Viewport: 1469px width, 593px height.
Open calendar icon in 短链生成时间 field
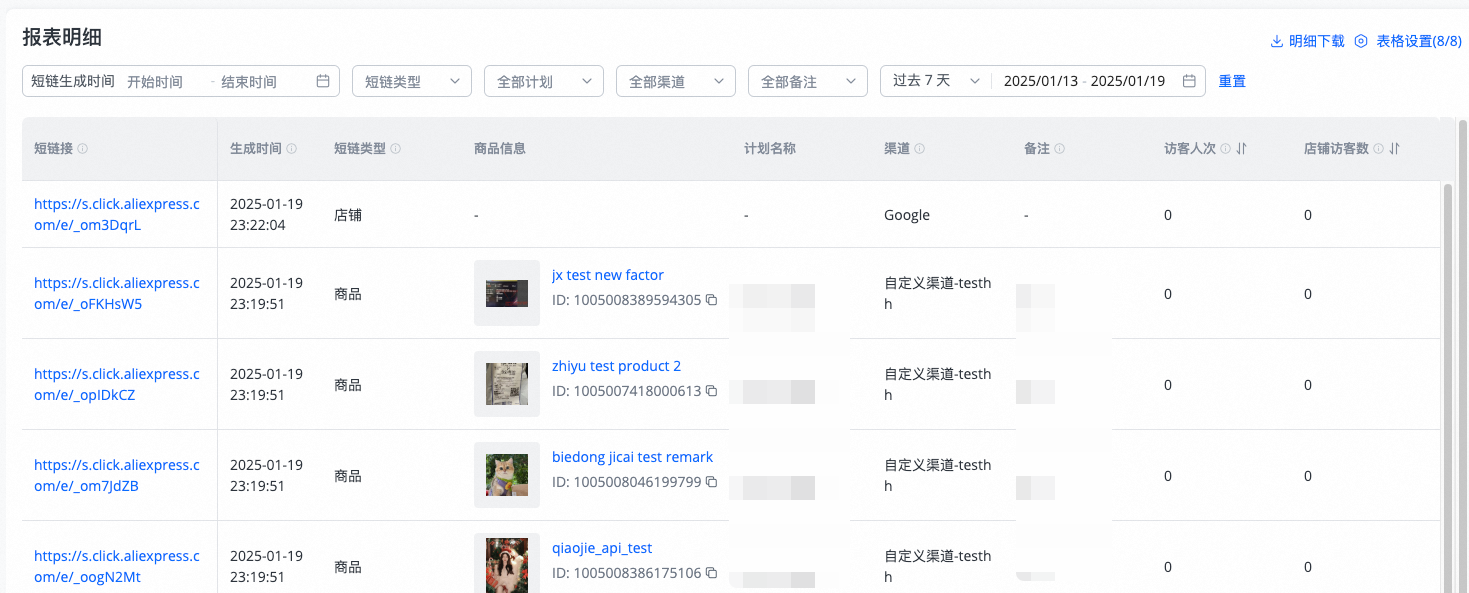coord(323,81)
